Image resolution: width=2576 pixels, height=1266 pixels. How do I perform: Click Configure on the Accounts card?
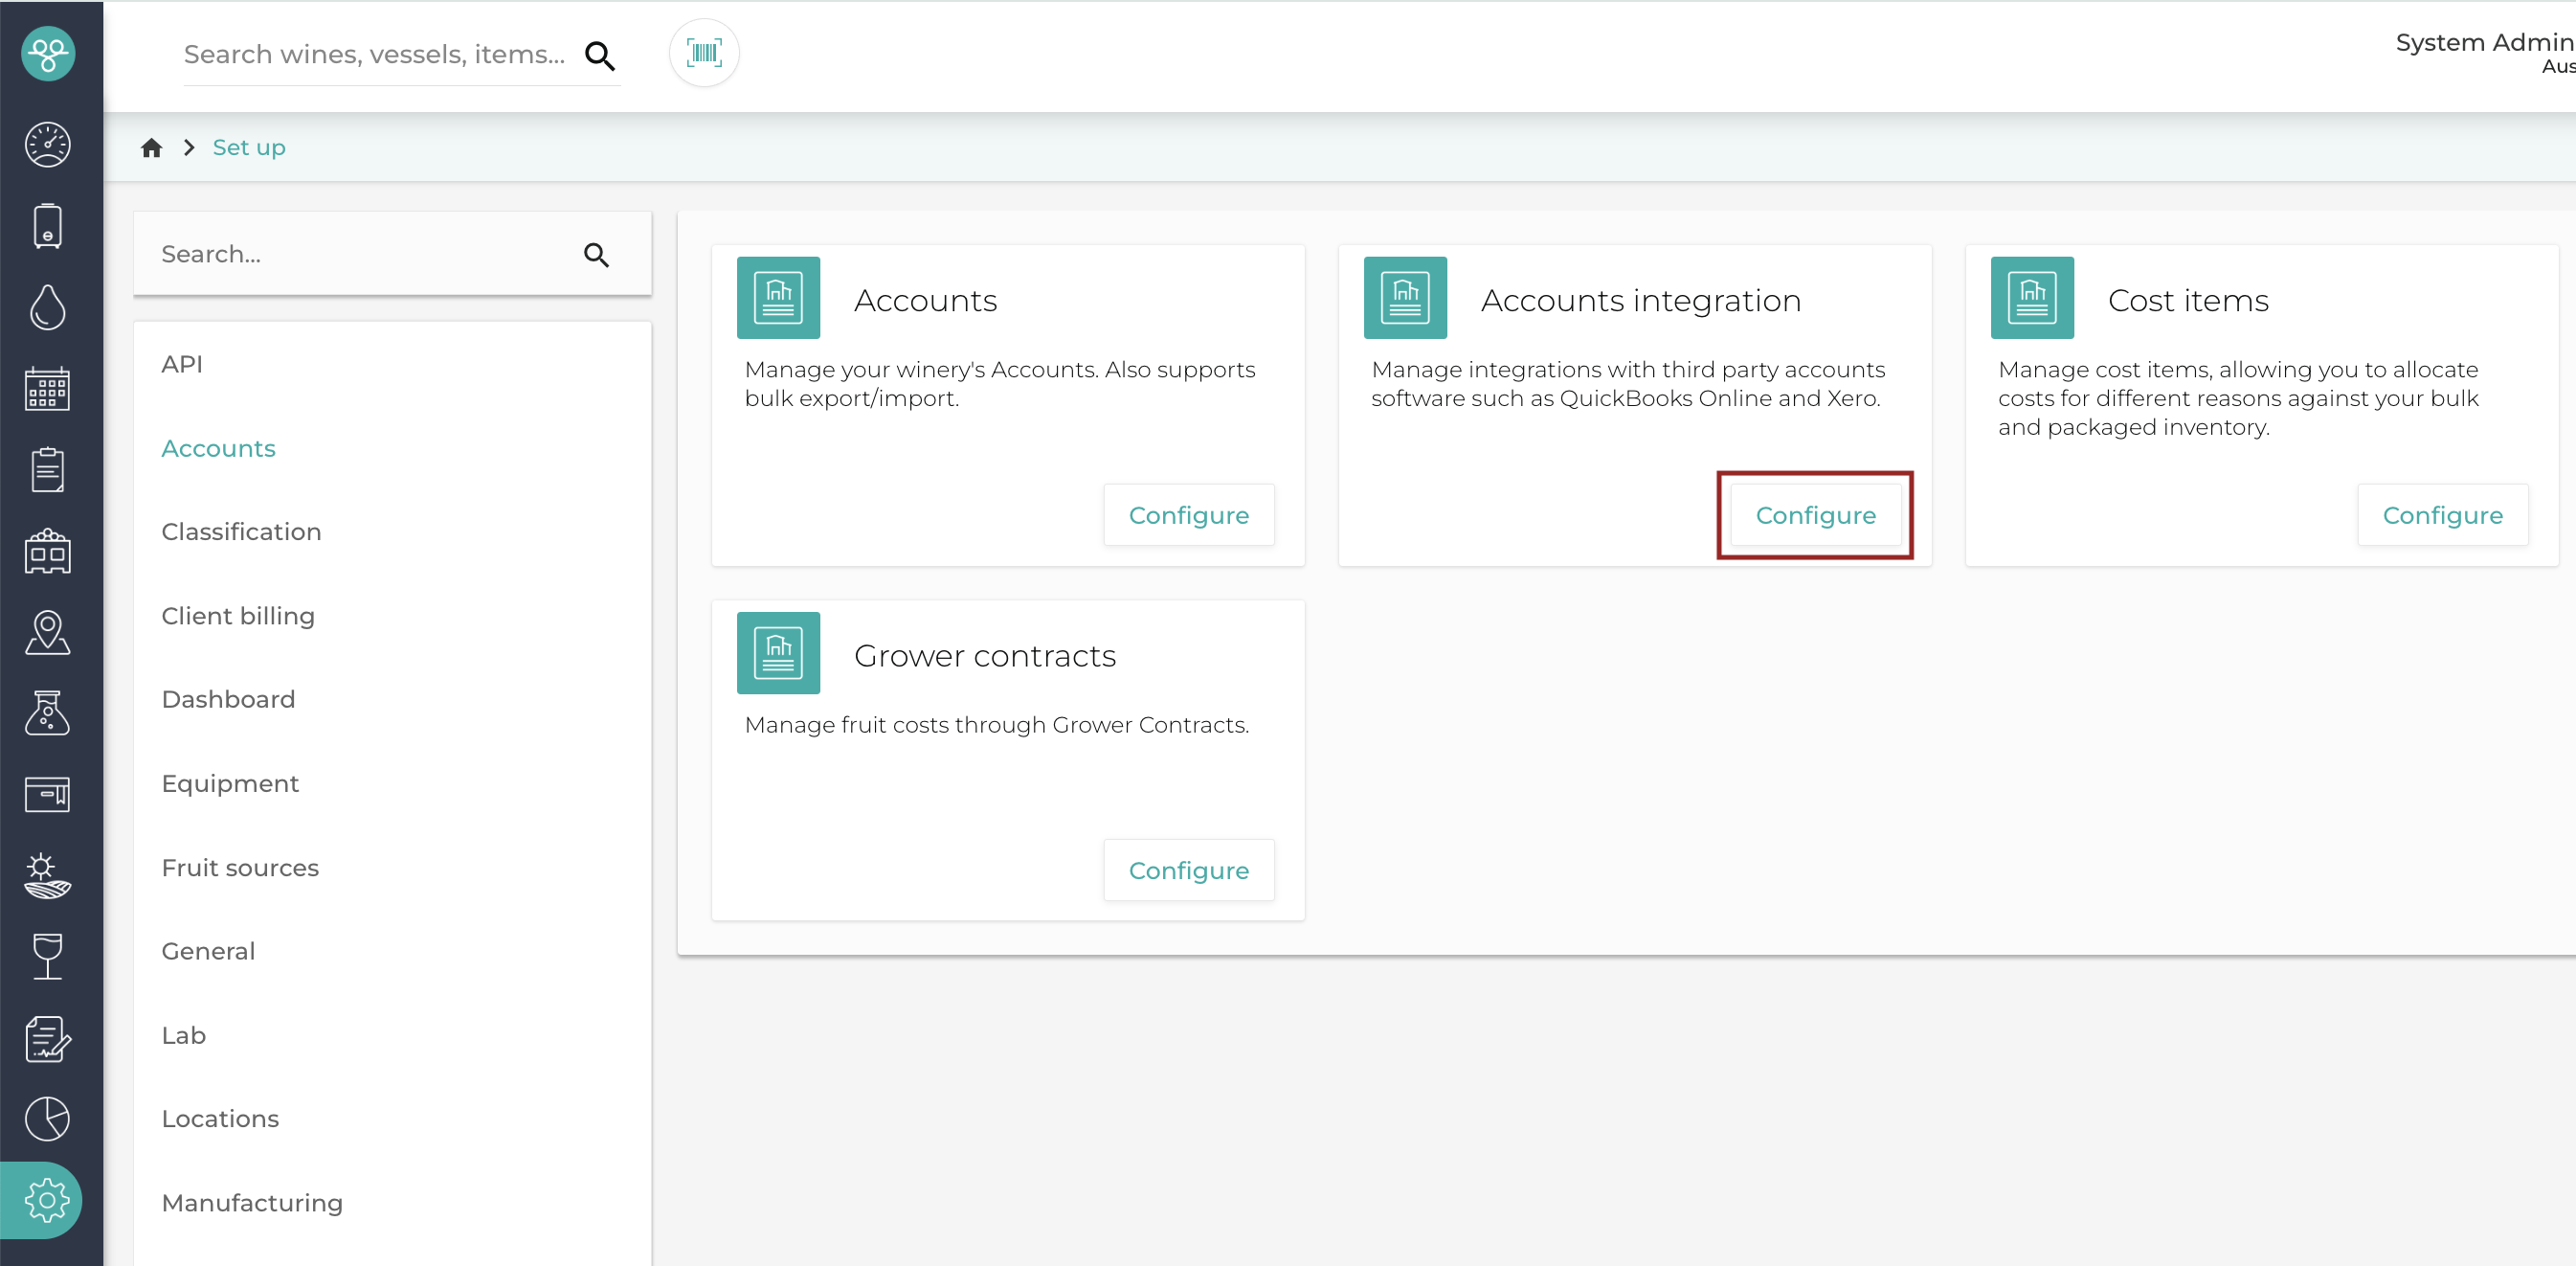pos(1189,515)
